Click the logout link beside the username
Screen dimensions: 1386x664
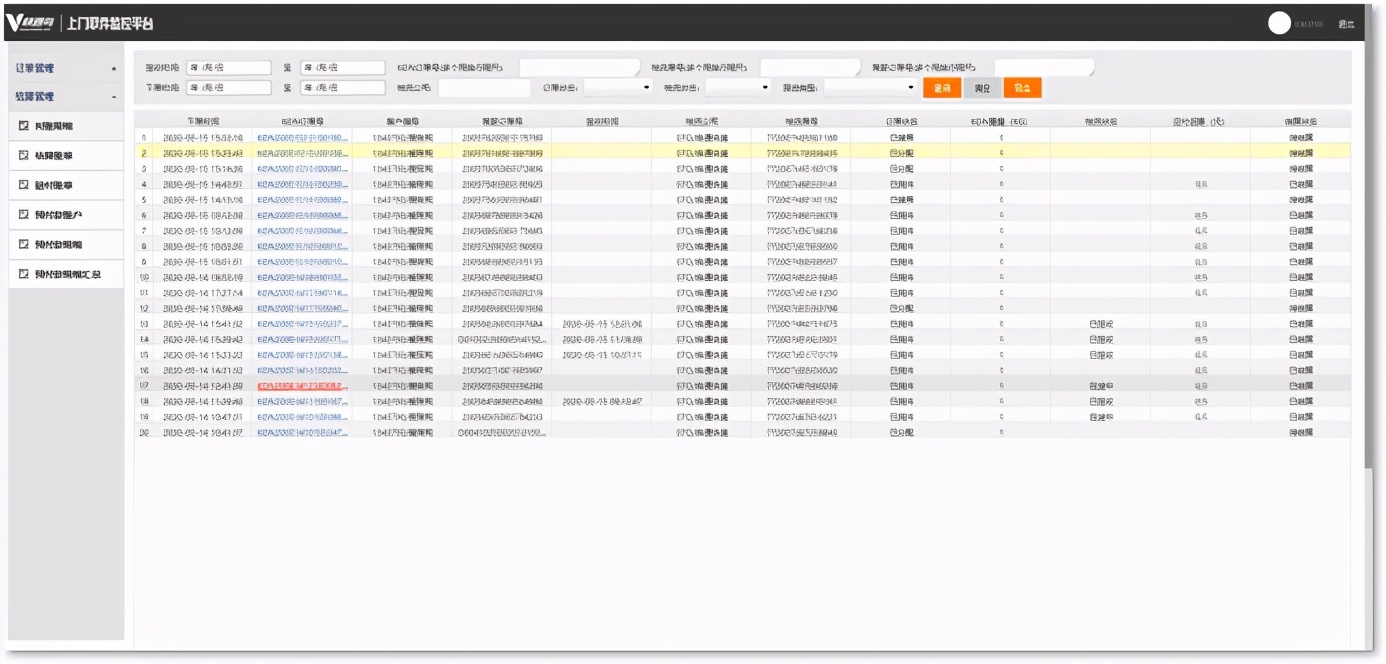pos(1346,24)
